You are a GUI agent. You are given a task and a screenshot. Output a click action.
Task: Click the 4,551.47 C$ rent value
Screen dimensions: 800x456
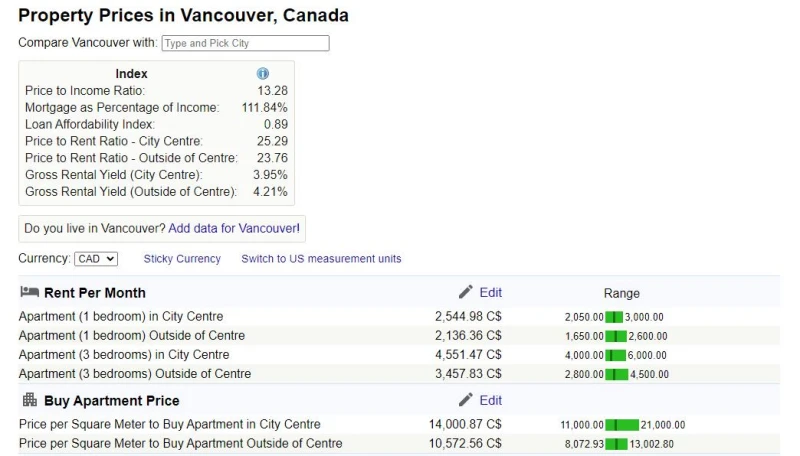[x=468, y=354]
